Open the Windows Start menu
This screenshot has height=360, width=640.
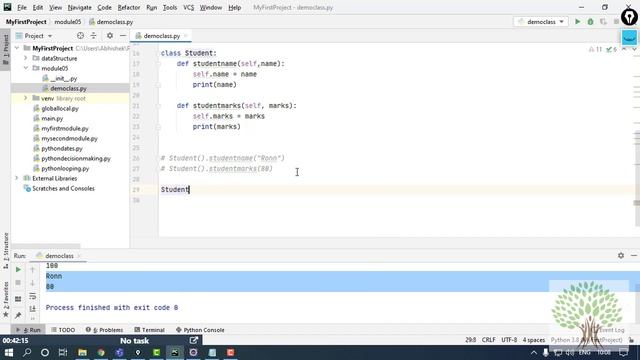tap(9, 352)
